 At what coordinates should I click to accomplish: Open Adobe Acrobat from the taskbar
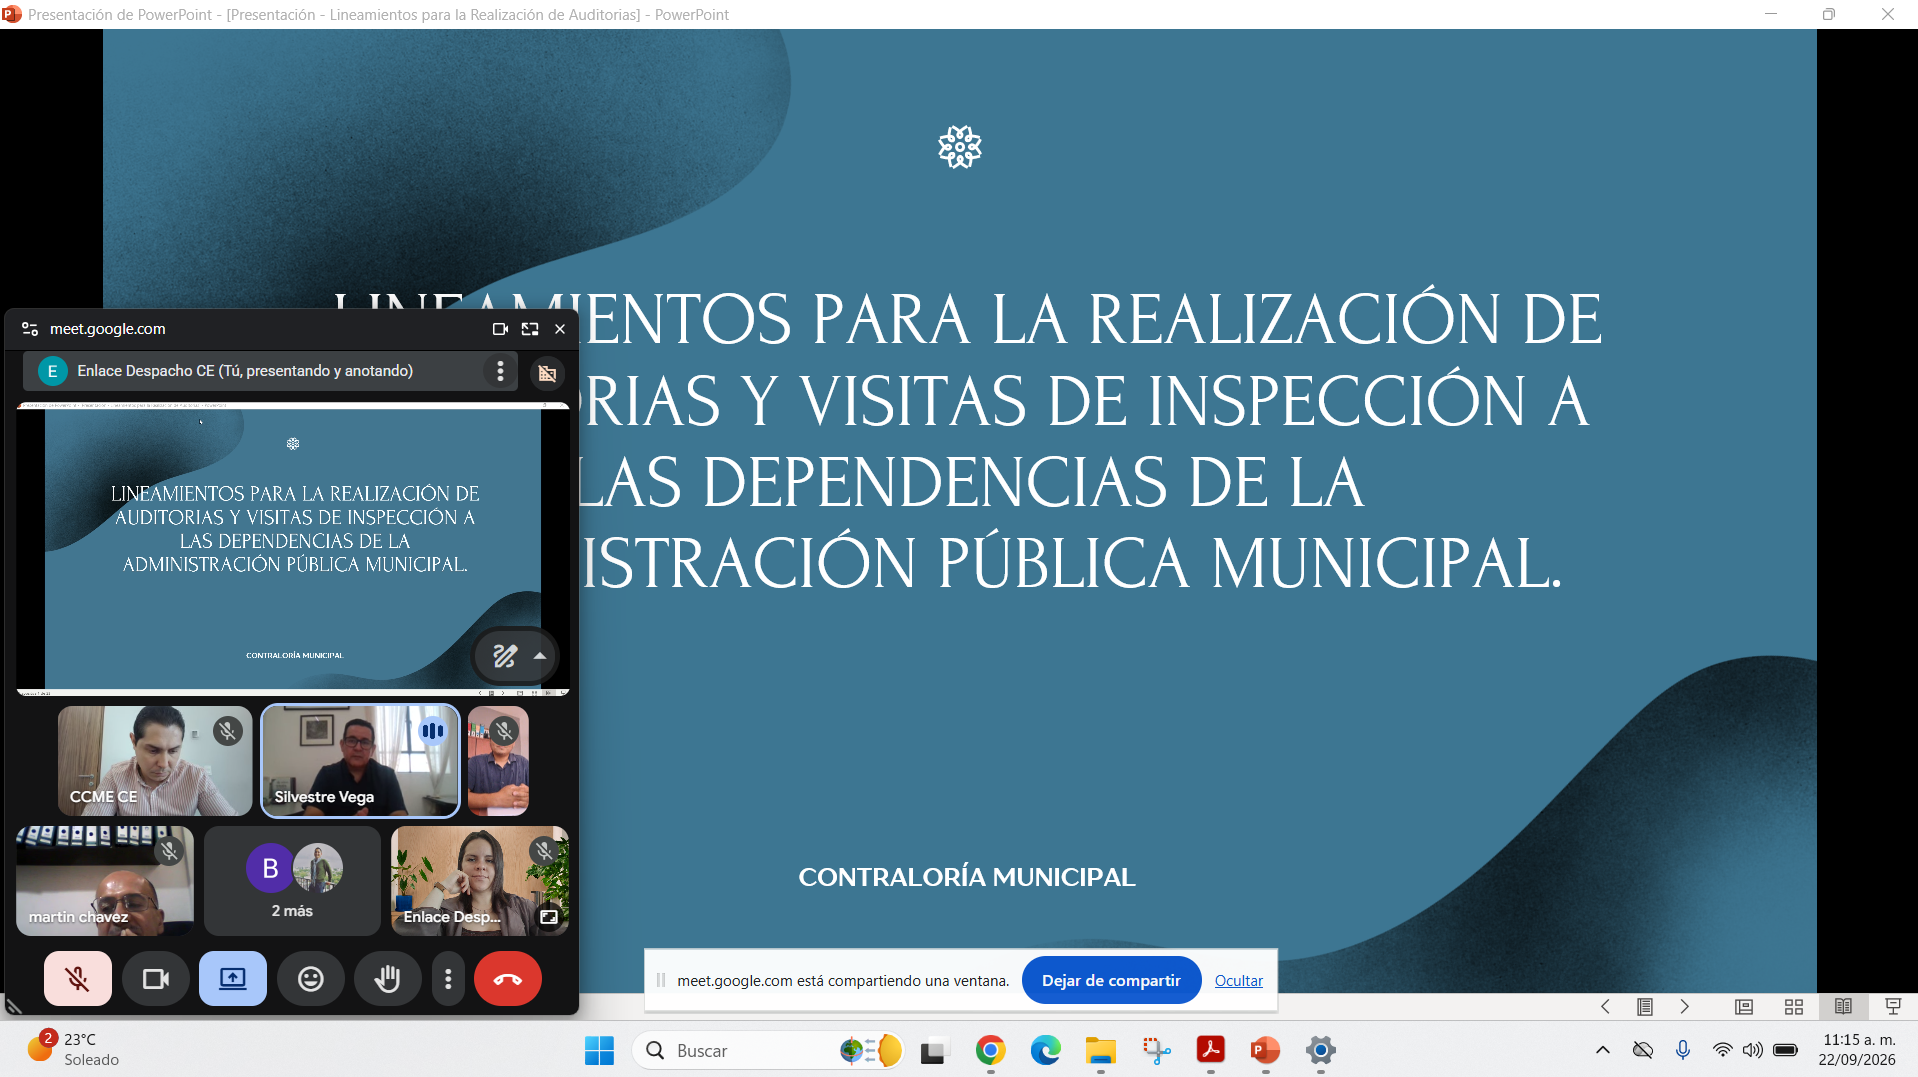tap(1211, 1051)
